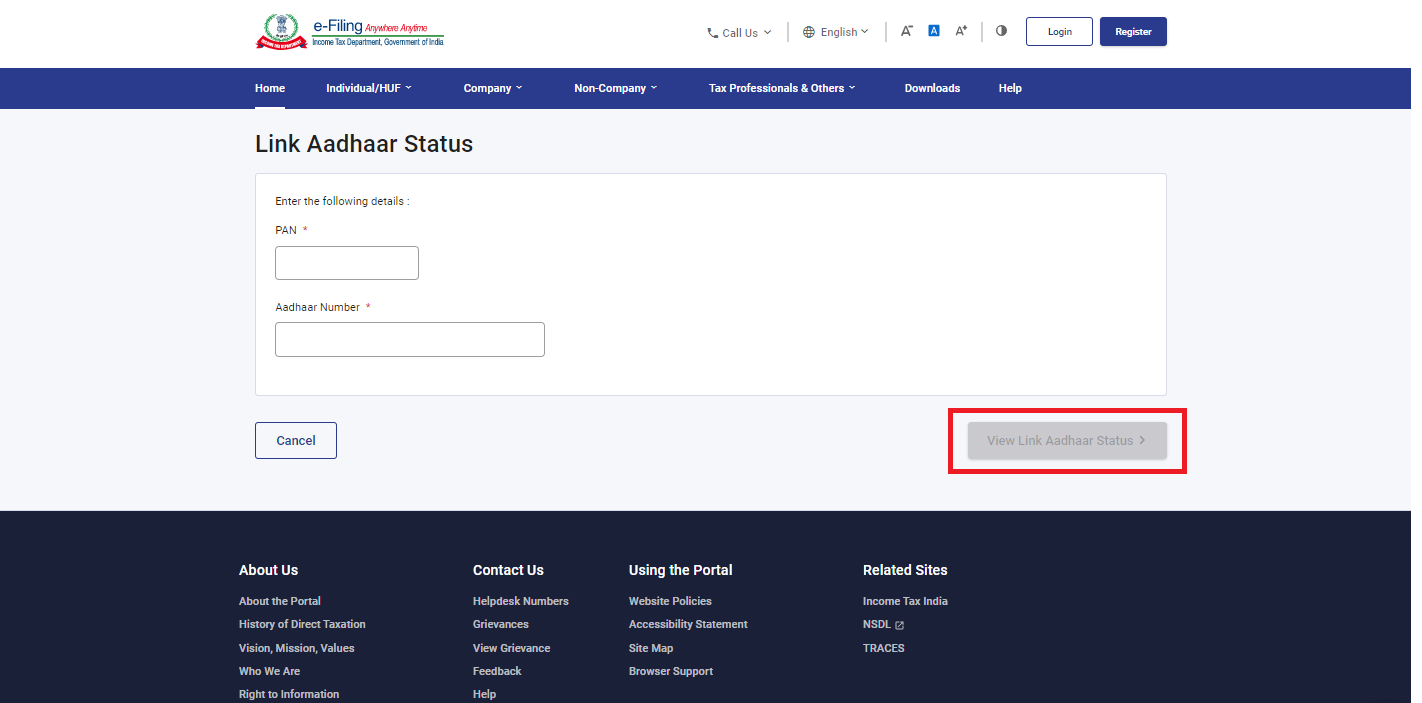
Task: Open NSDL external link icon
Action: coord(899,625)
